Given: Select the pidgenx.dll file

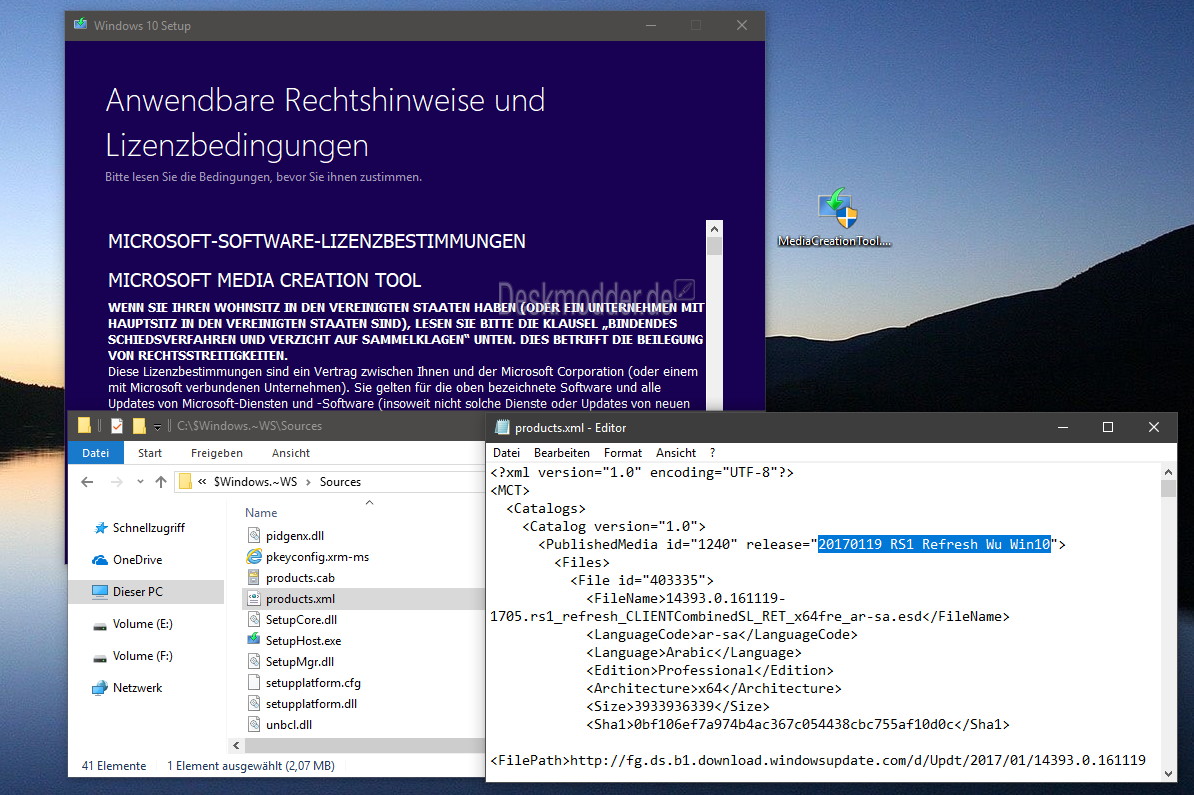Looking at the screenshot, I should click(x=295, y=536).
